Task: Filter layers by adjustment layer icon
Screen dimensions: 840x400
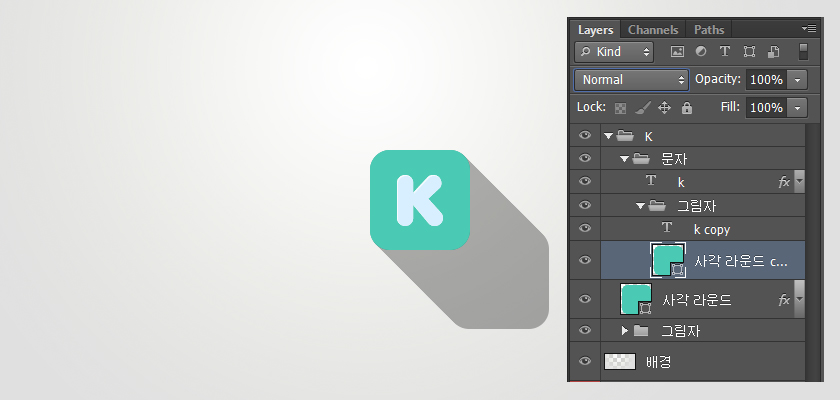Action: (701, 51)
